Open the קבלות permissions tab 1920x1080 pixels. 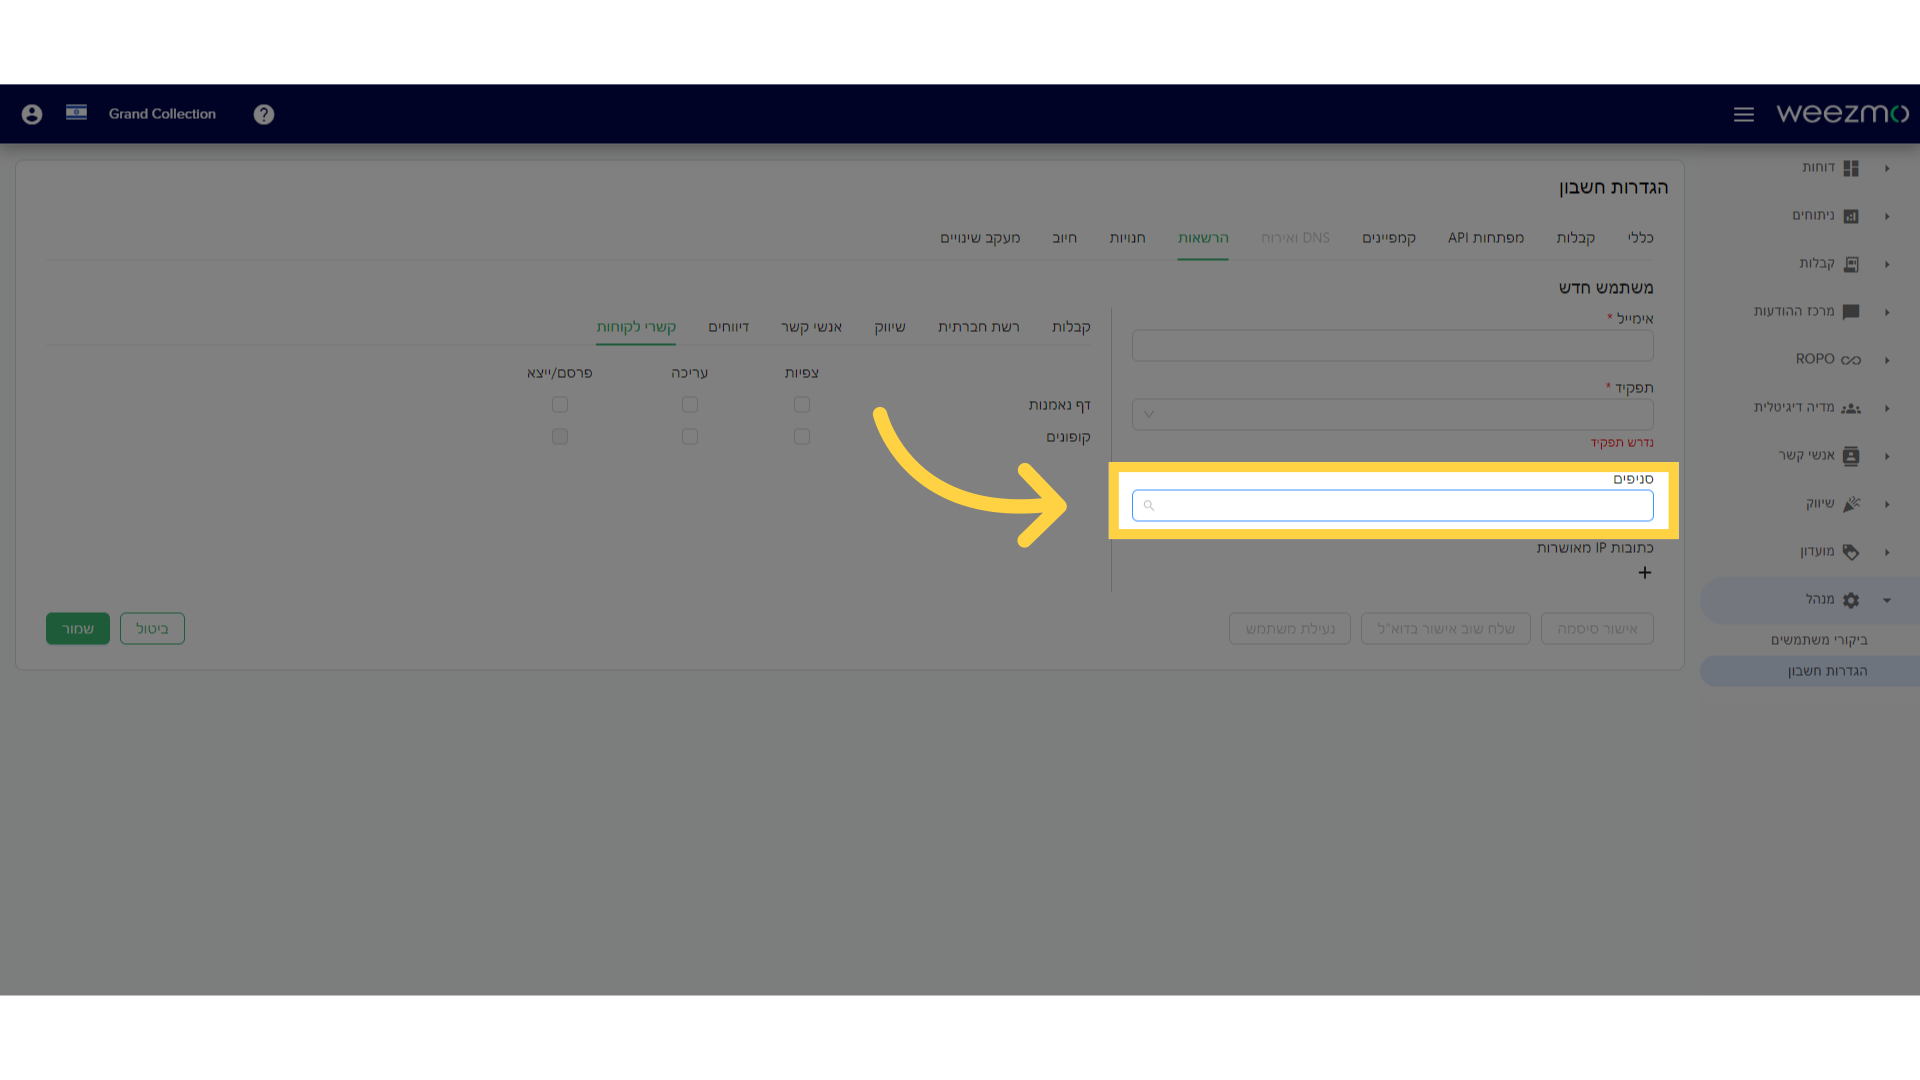(1071, 327)
